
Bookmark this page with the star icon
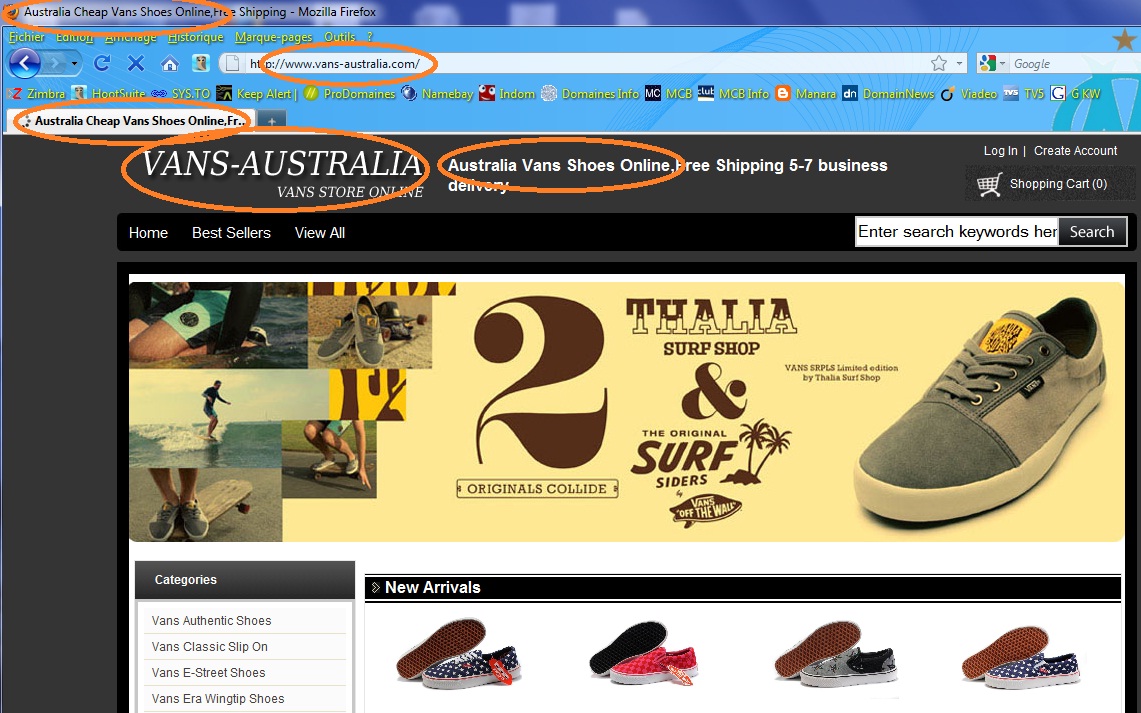(x=939, y=63)
